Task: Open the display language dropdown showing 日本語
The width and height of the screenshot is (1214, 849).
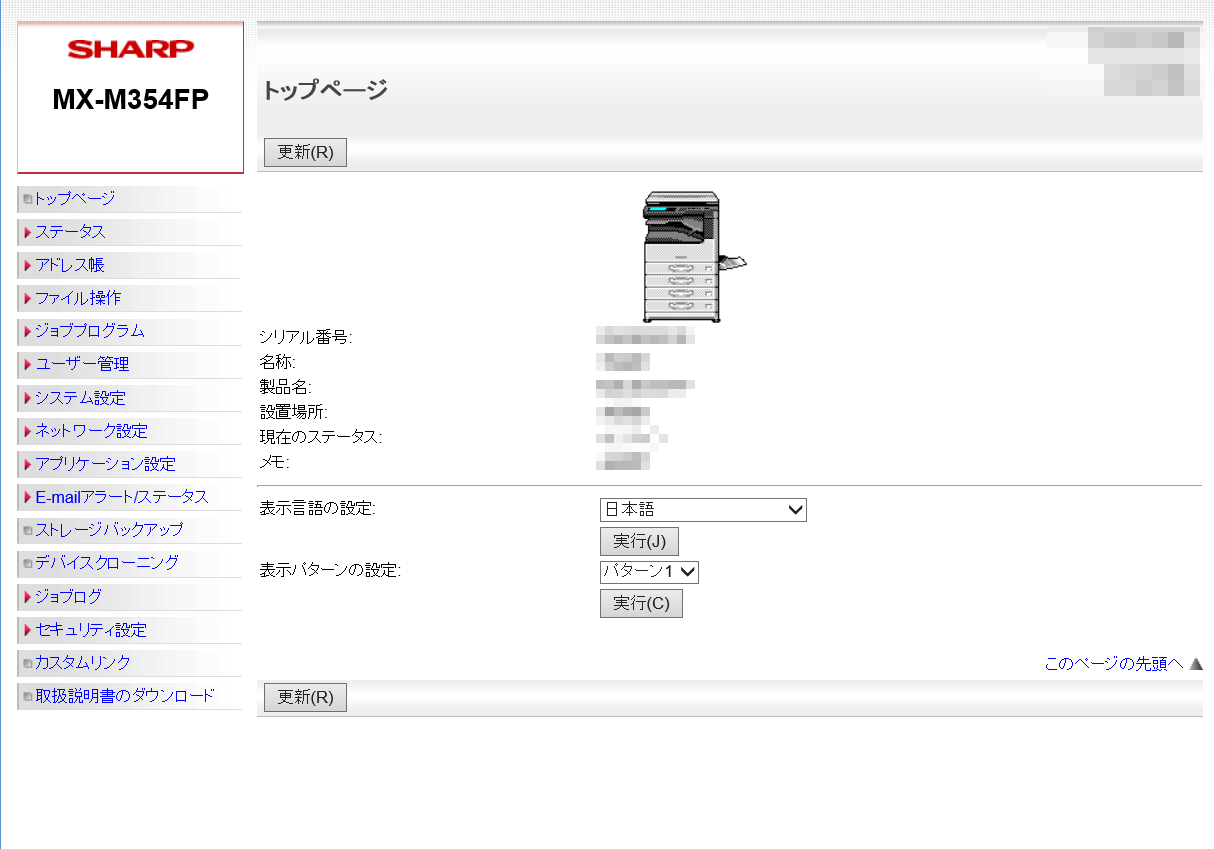Action: [703, 510]
